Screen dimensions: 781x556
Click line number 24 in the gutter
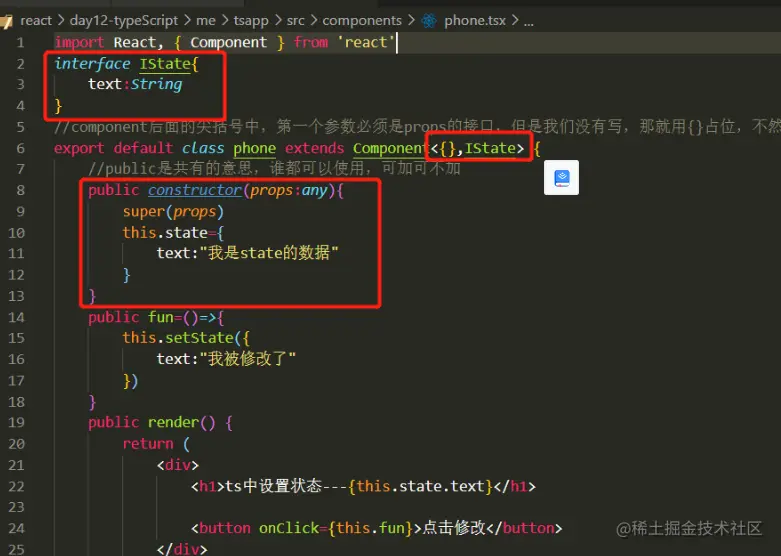(x=16, y=528)
